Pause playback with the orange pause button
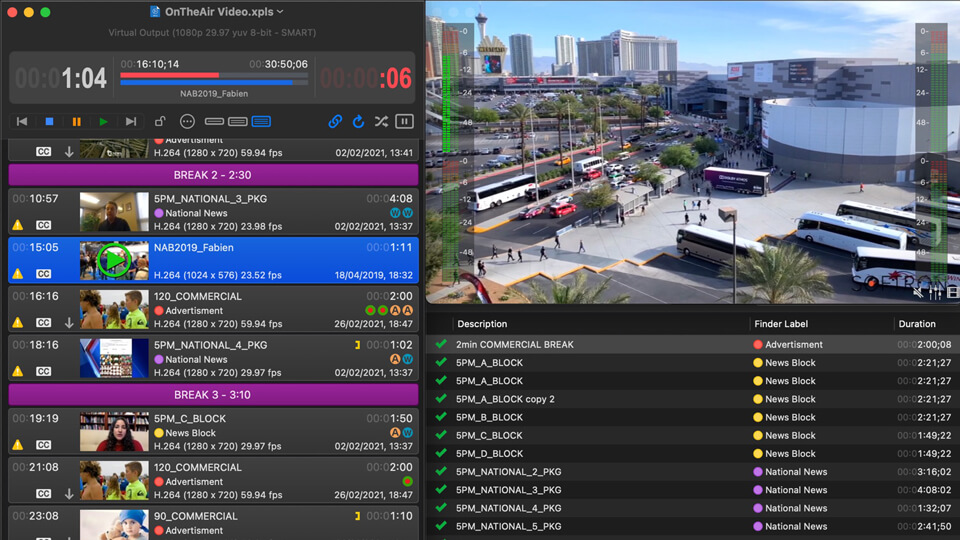The image size is (960, 540). point(77,122)
